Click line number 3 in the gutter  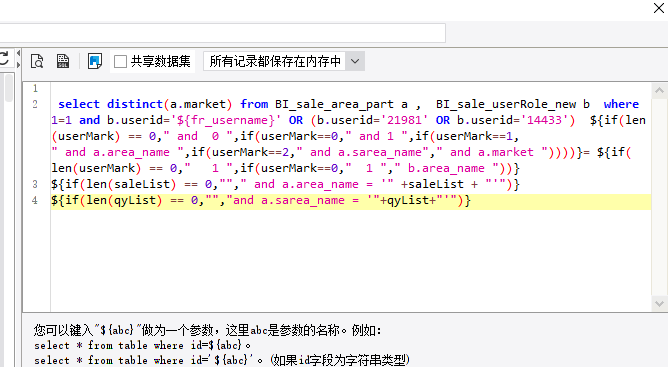coord(35,184)
